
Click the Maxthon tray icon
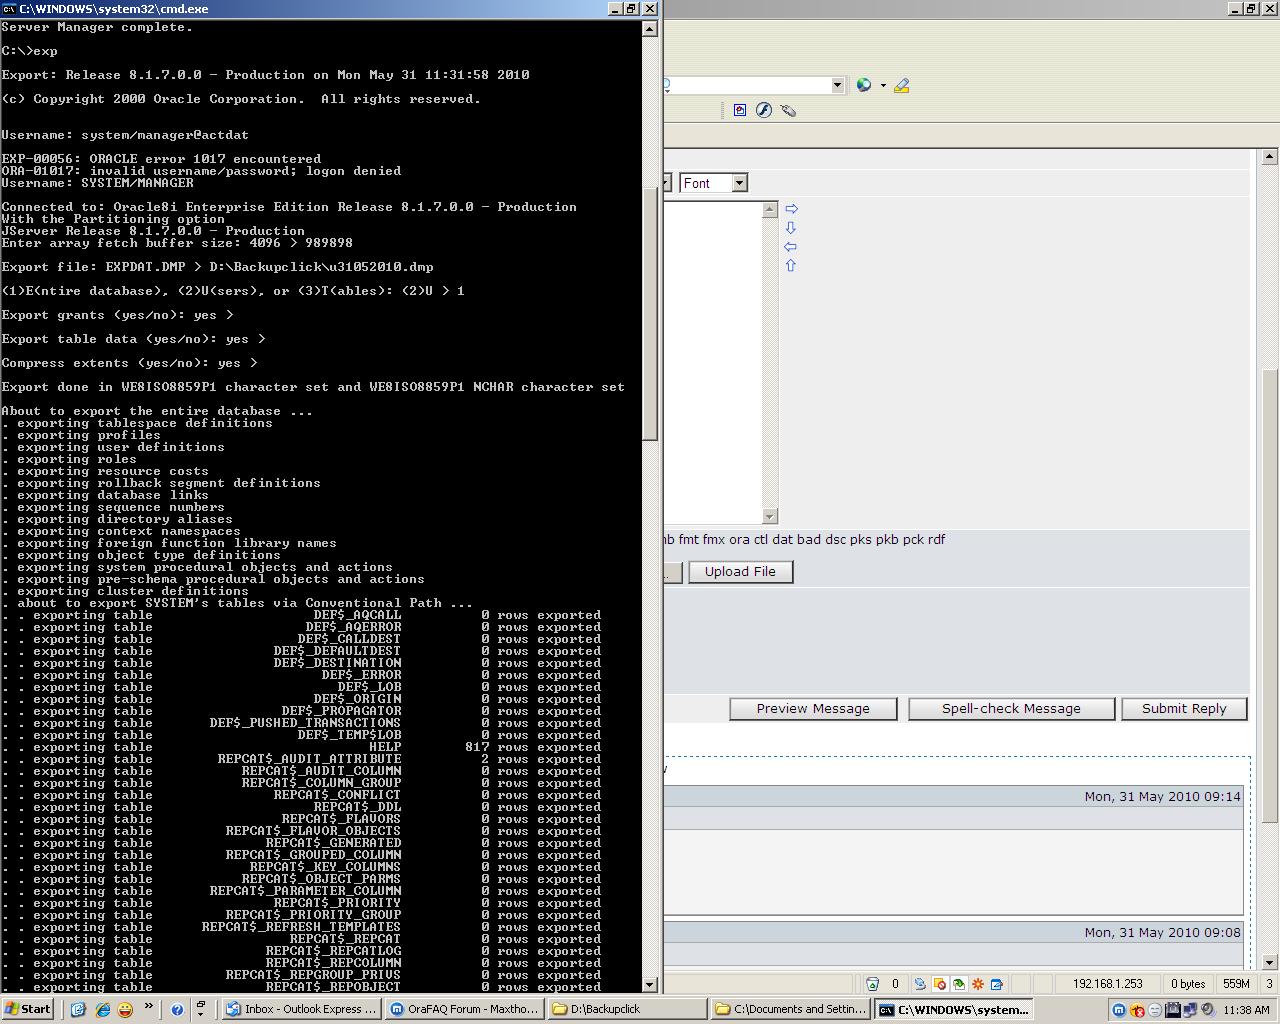1119,1010
